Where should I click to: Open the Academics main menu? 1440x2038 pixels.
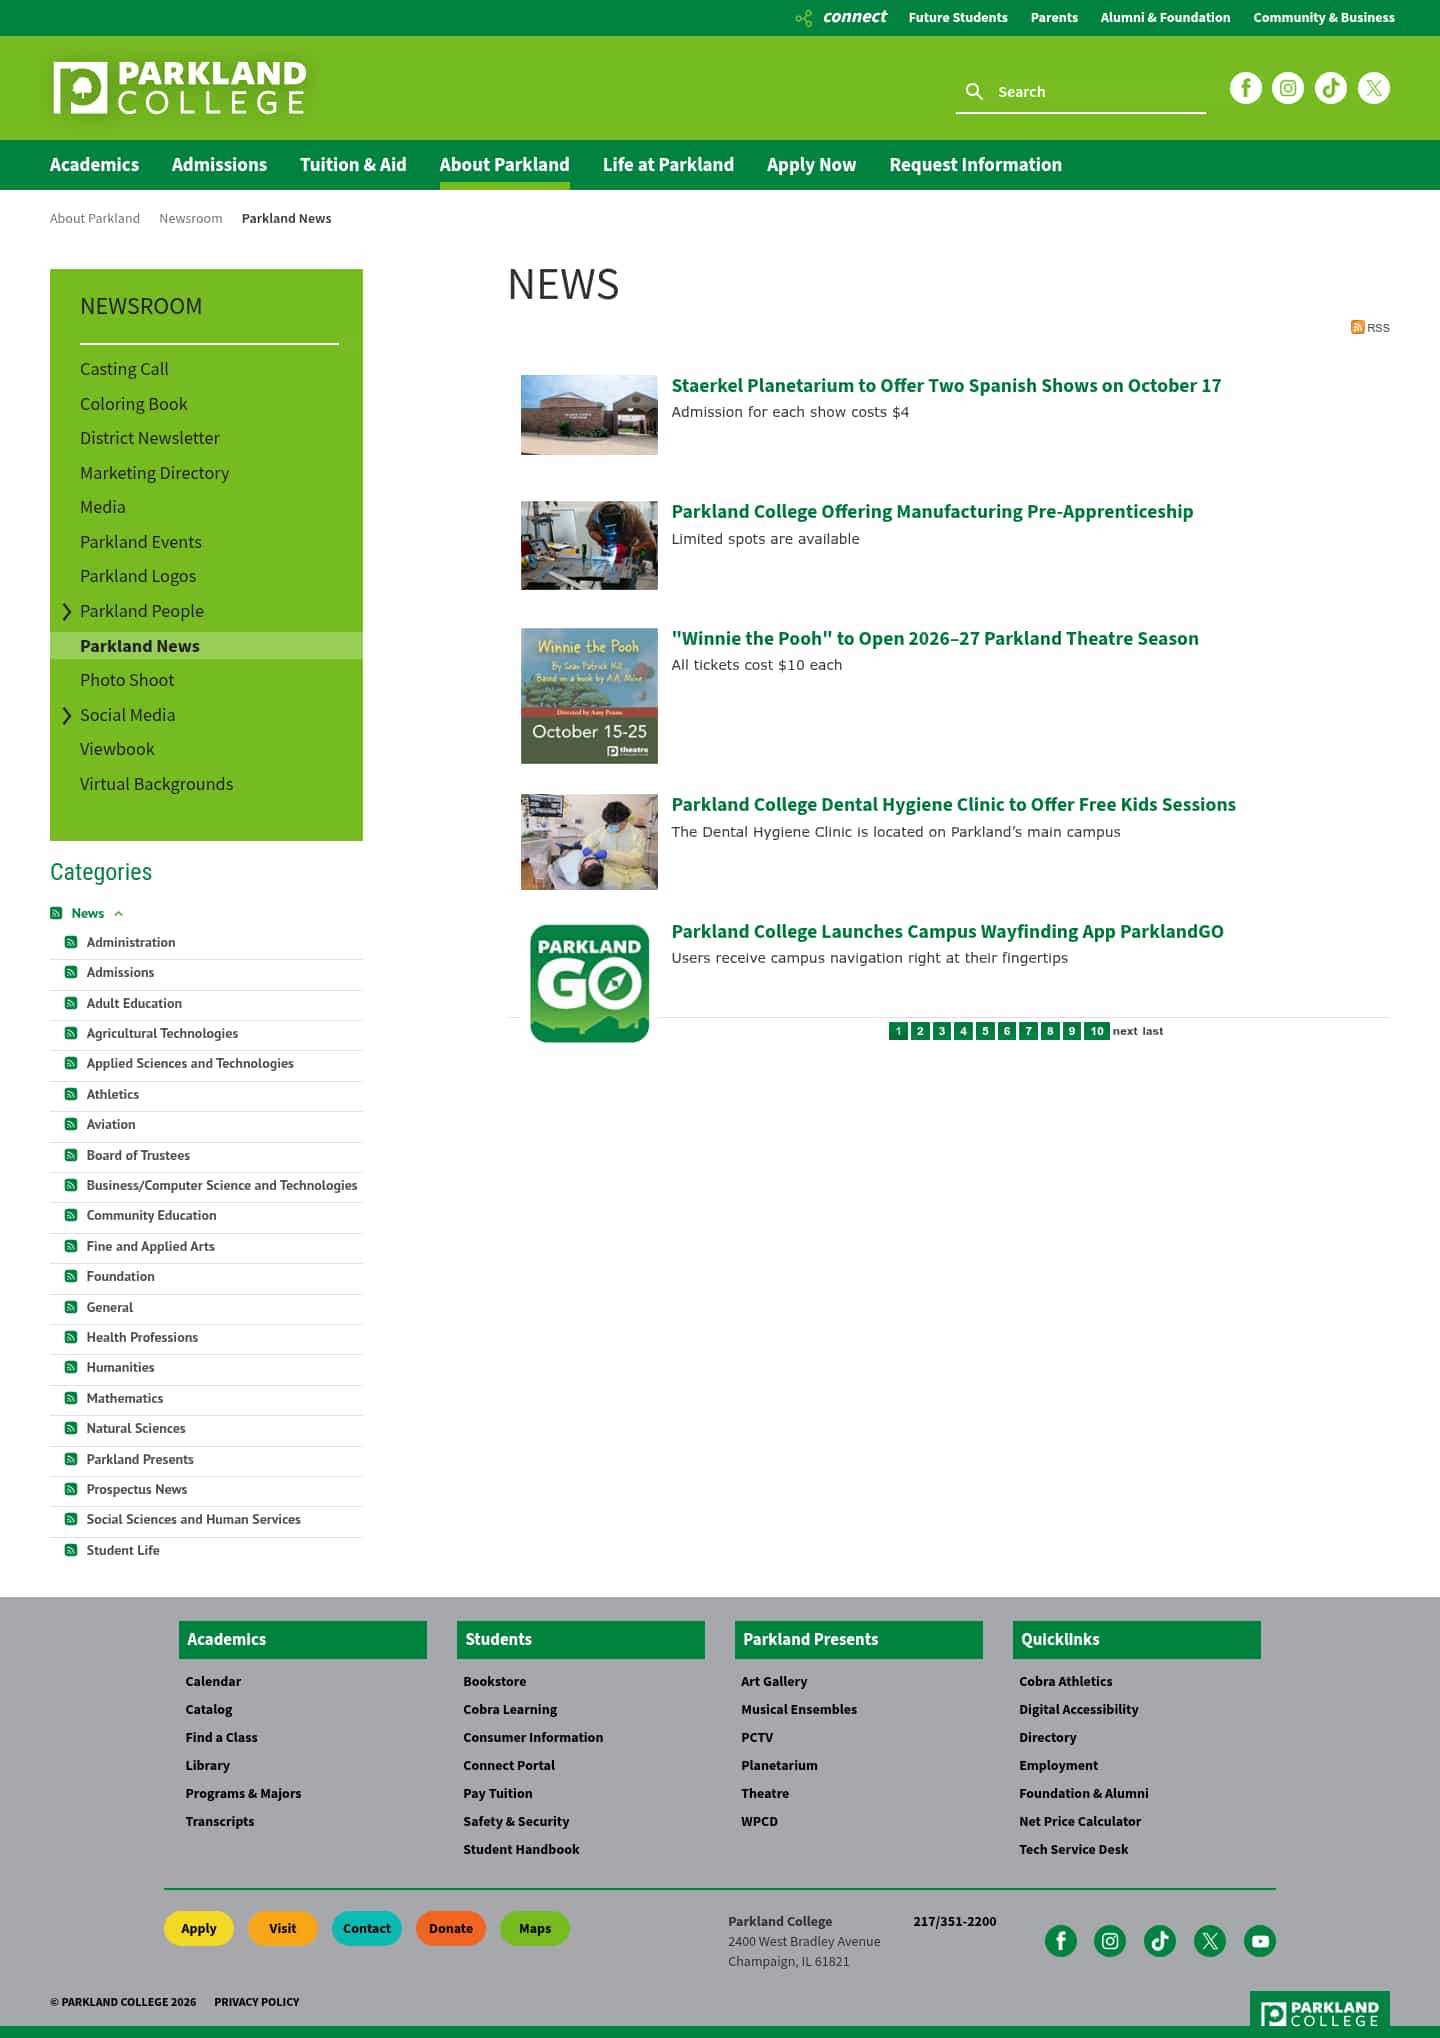(x=95, y=165)
